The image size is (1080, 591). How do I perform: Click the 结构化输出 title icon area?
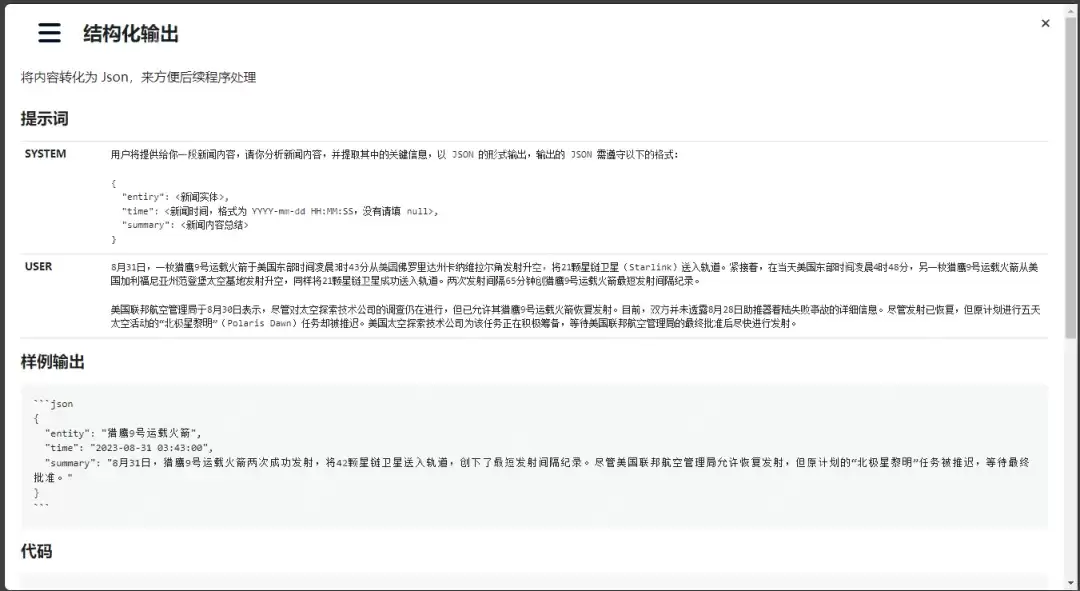point(47,33)
